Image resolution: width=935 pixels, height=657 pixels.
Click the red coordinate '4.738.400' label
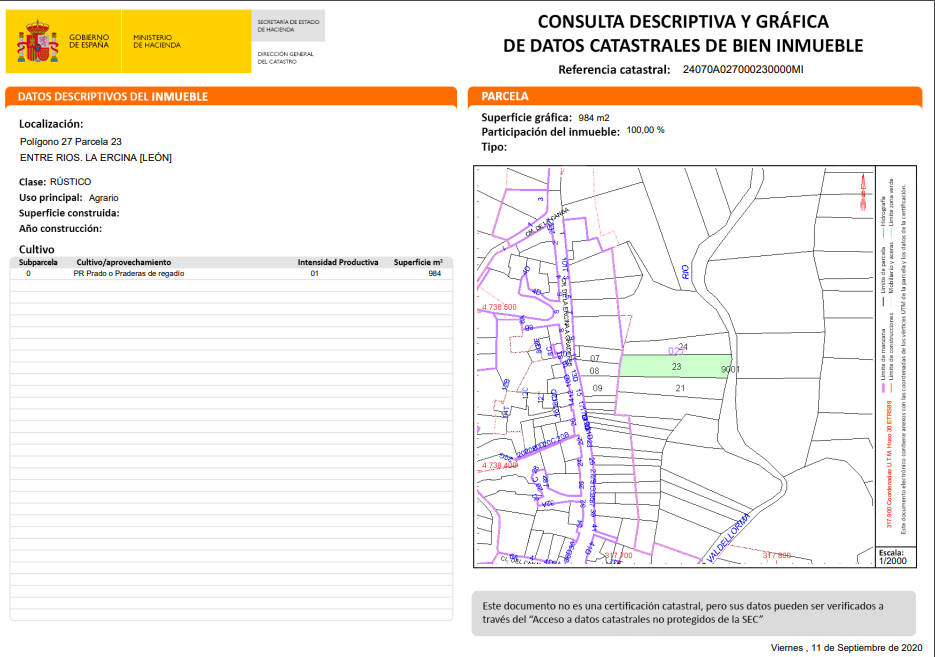(499, 465)
